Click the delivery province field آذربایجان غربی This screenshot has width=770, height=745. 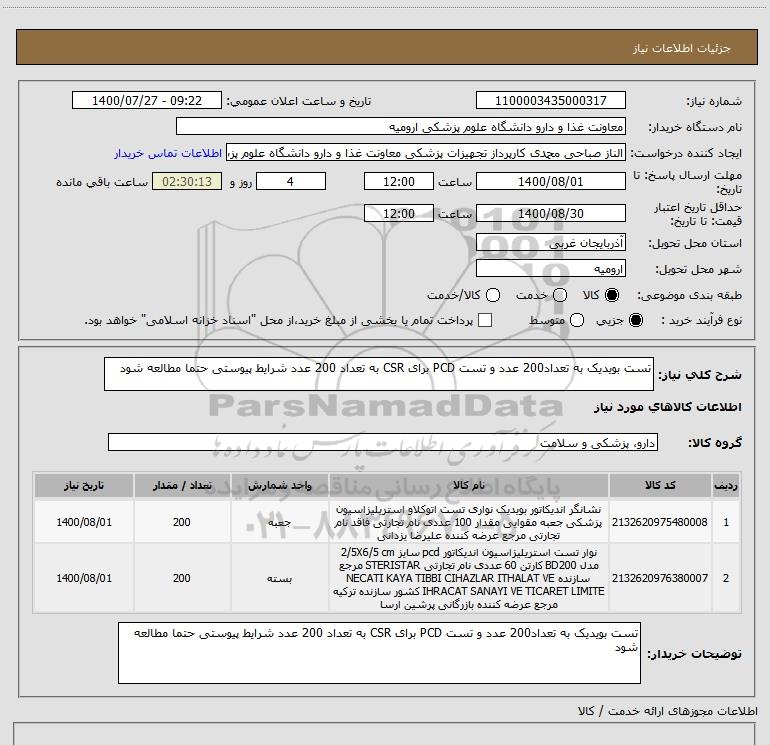tap(550, 243)
